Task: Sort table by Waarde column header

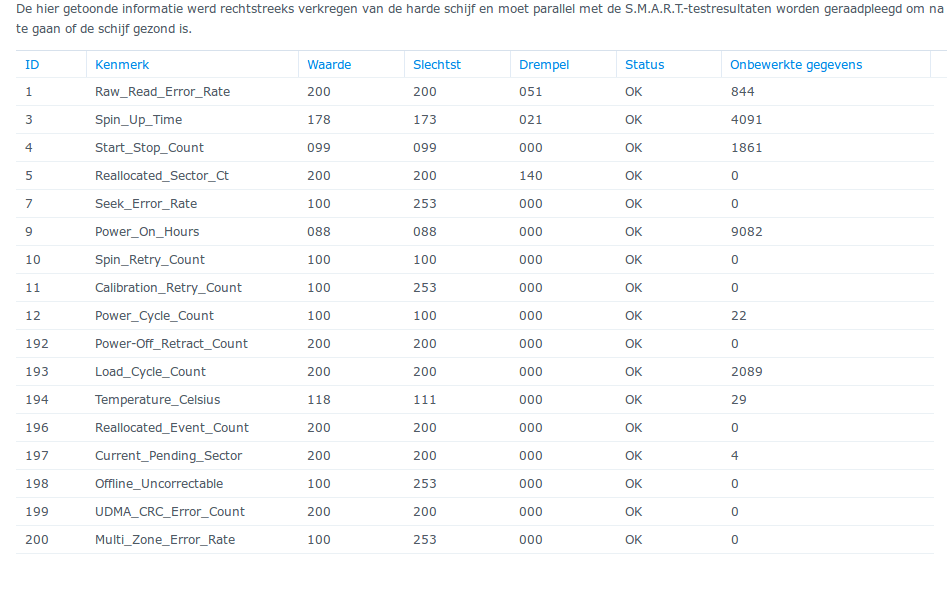Action: click(x=329, y=65)
